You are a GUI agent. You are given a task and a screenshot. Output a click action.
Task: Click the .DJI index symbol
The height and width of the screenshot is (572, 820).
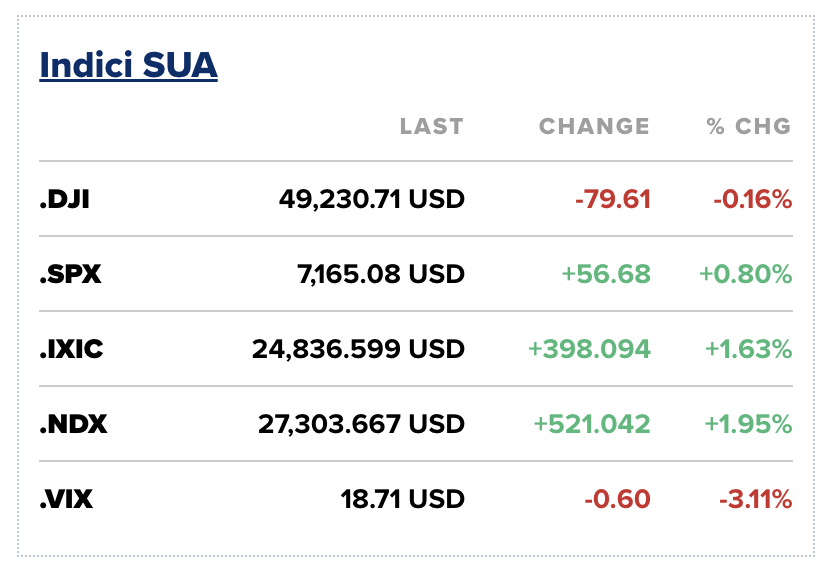[65, 199]
